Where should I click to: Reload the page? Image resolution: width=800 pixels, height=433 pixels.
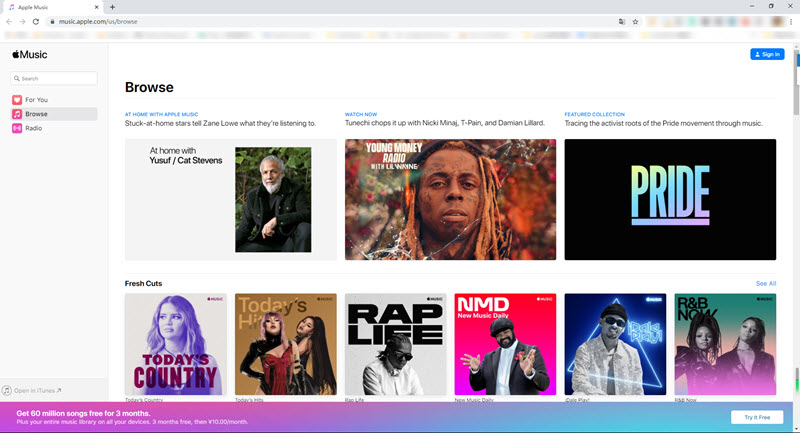click(x=36, y=21)
